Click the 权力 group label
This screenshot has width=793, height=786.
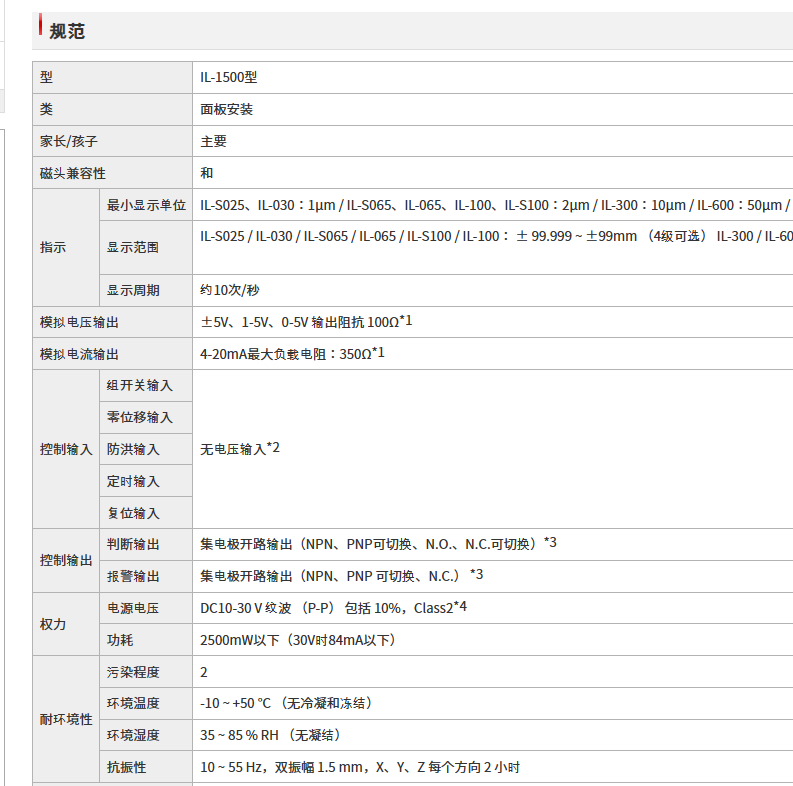point(53,624)
